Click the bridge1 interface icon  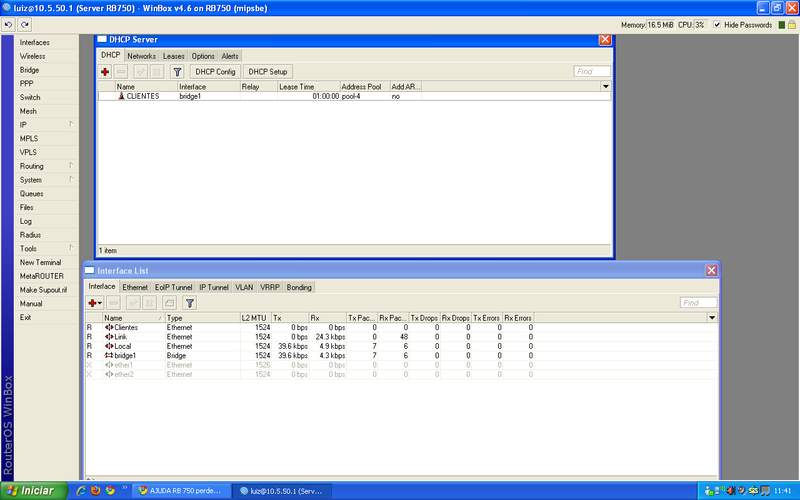click(x=109, y=356)
